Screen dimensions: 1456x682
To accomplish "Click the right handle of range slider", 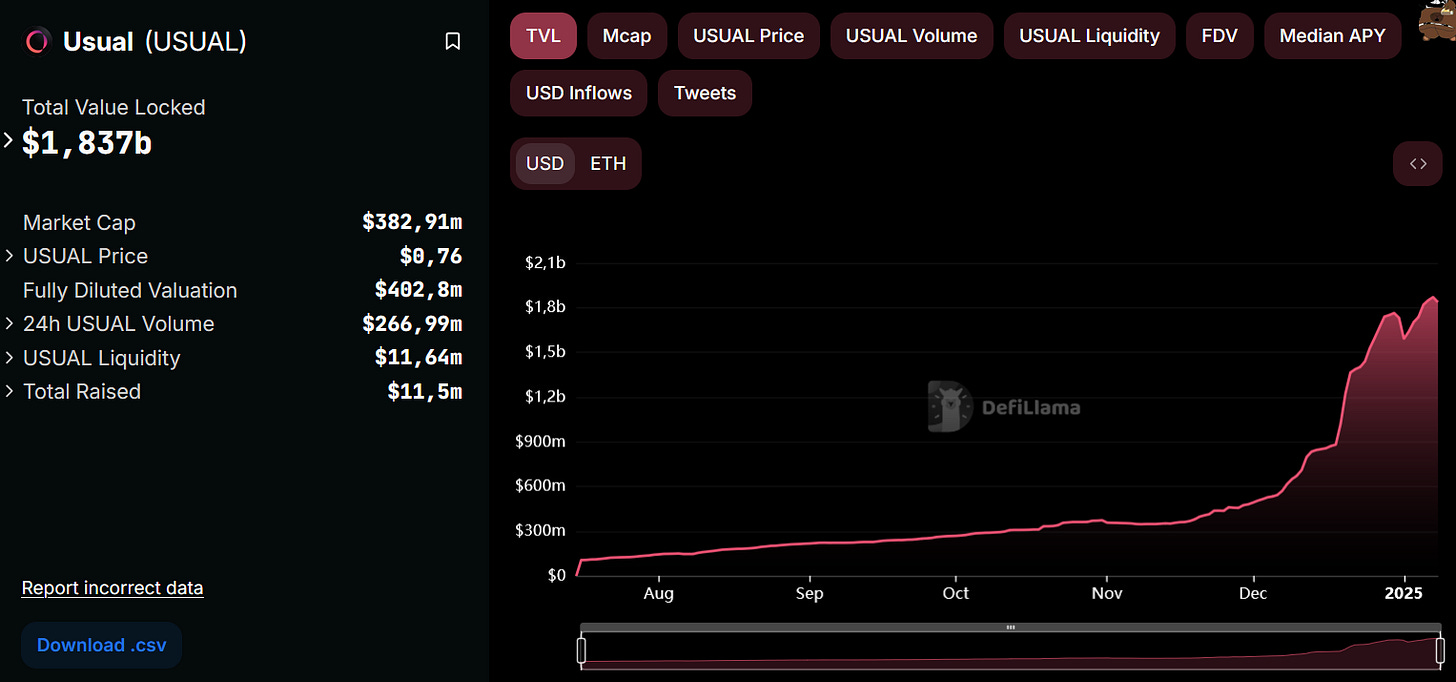I will click(x=1440, y=650).
